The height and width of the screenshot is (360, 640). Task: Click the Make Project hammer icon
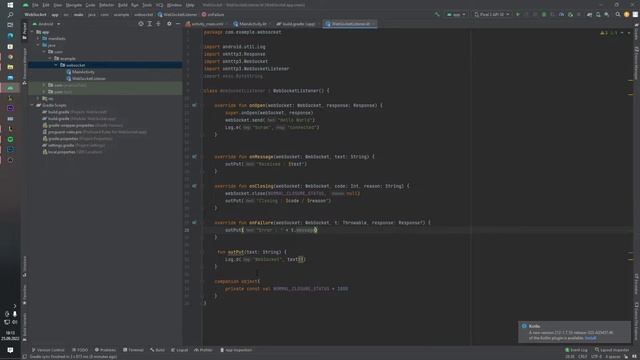pos(437,14)
